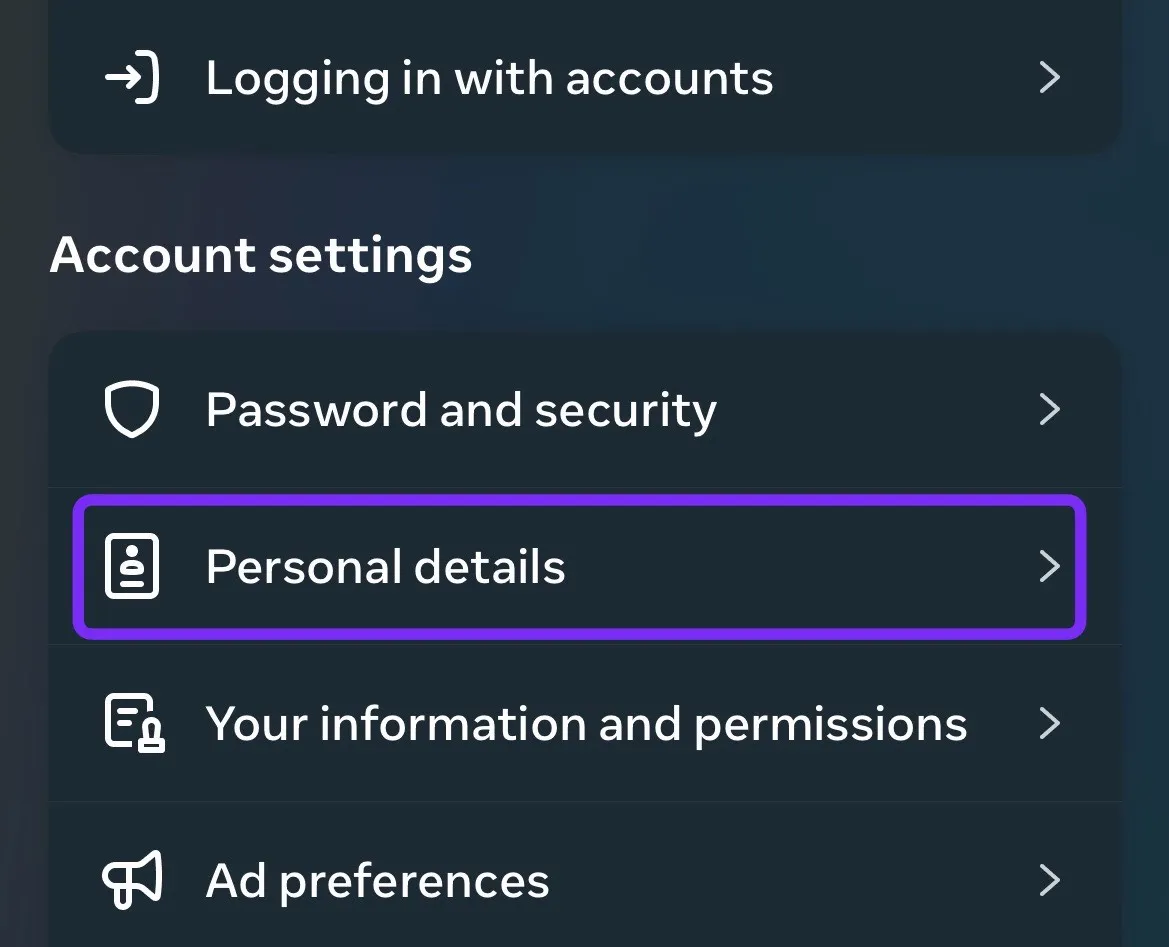Screen dimensions: 1169x947
Task: Tap the word "permissions" in the information row
Action: pyautogui.click(x=830, y=724)
